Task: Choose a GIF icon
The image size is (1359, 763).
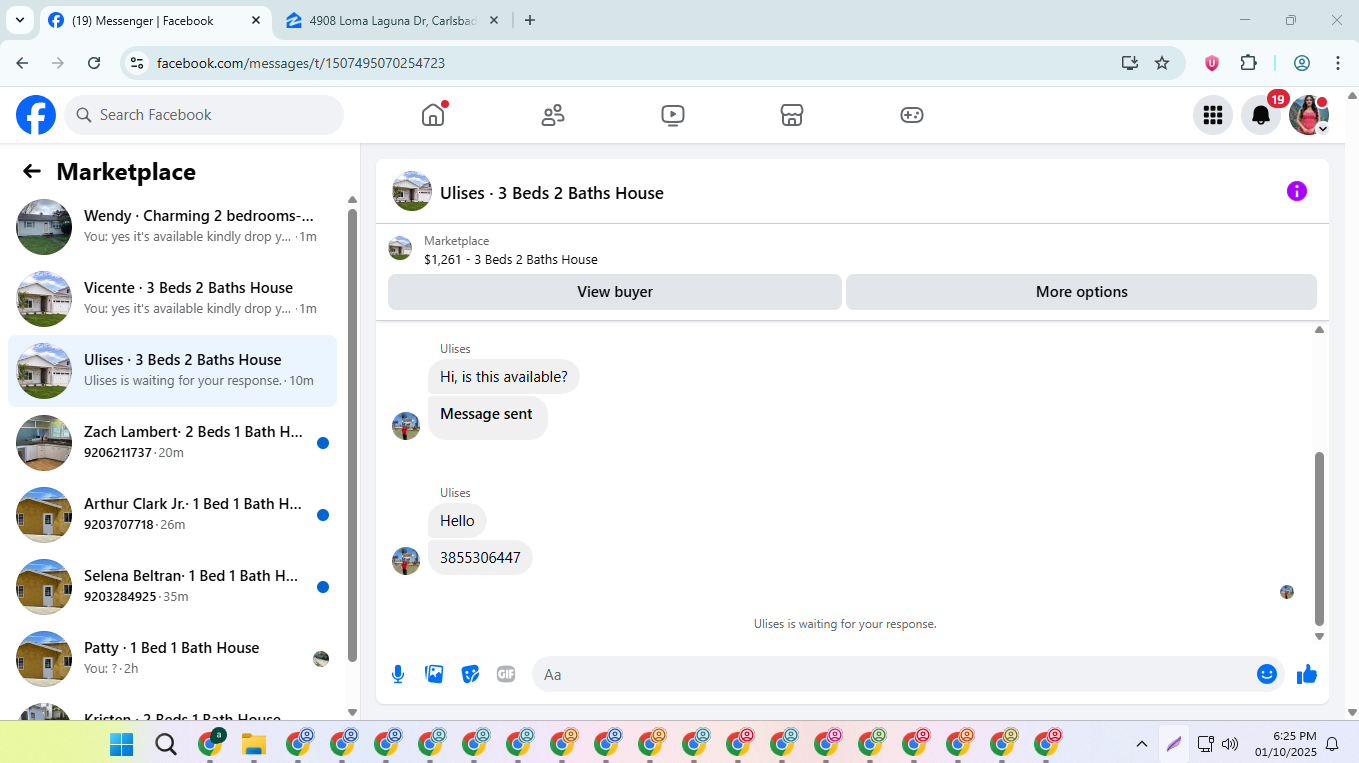Action: click(506, 674)
